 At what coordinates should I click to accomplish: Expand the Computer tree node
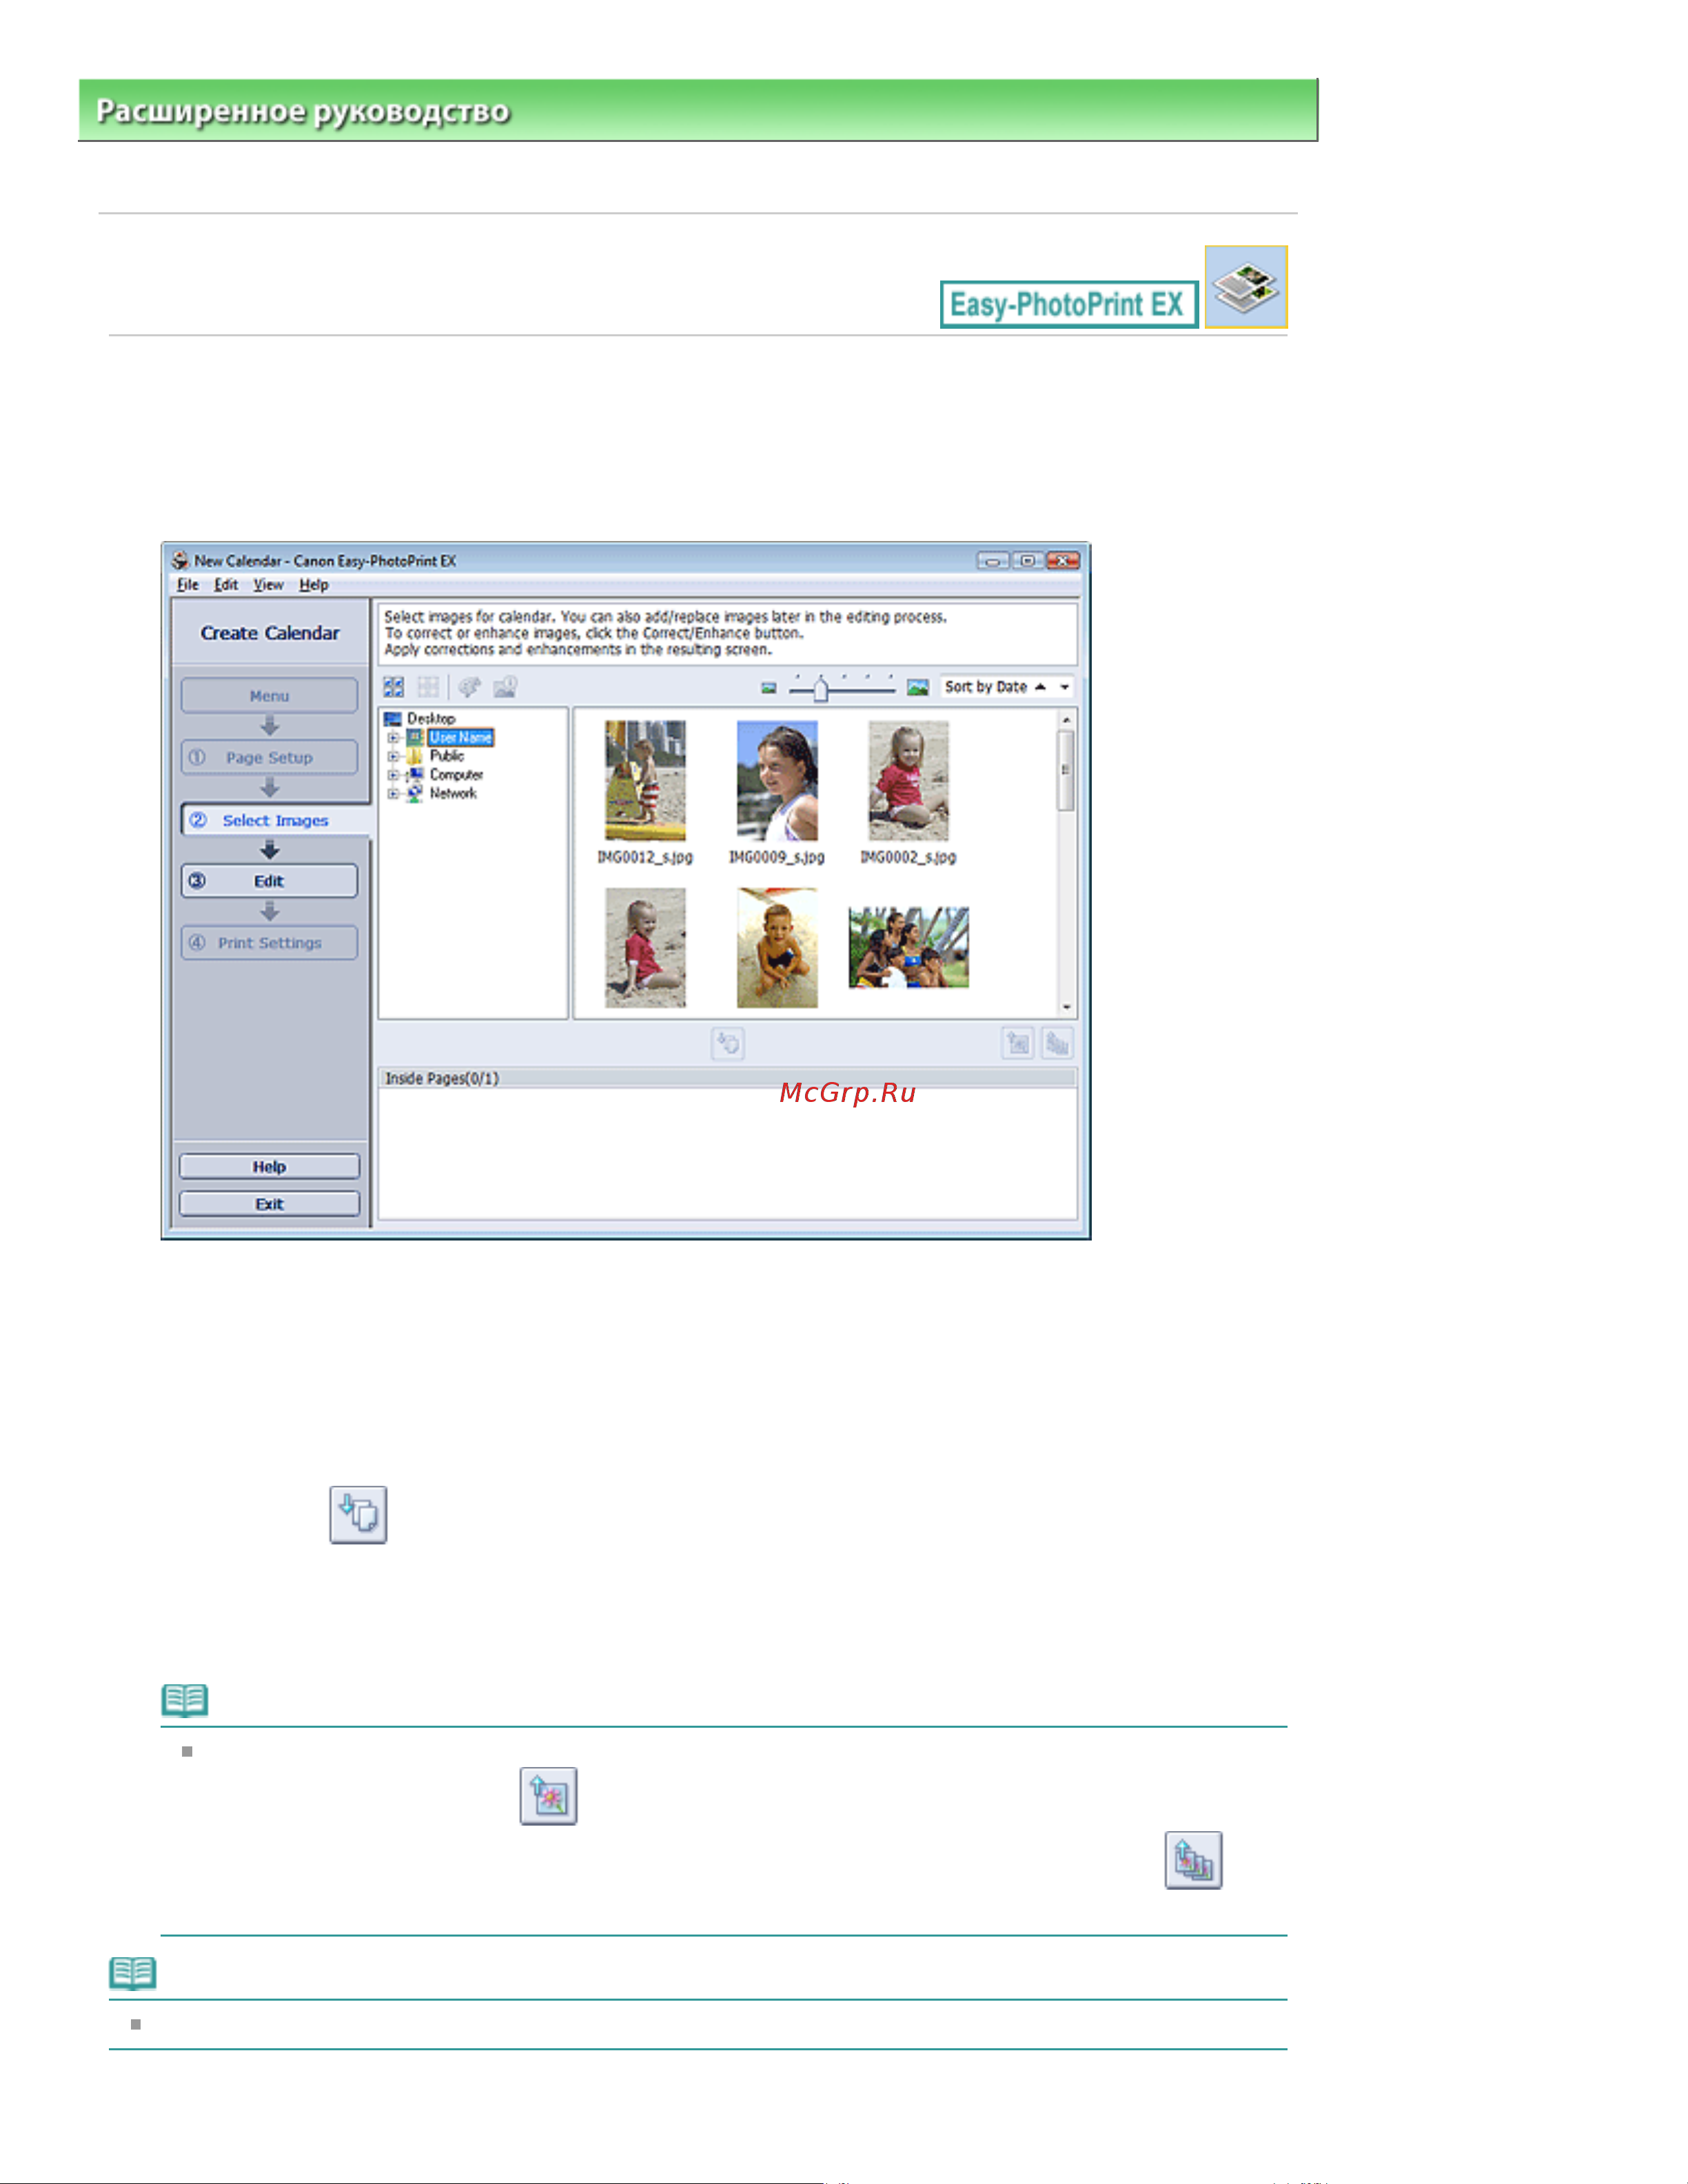394,775
